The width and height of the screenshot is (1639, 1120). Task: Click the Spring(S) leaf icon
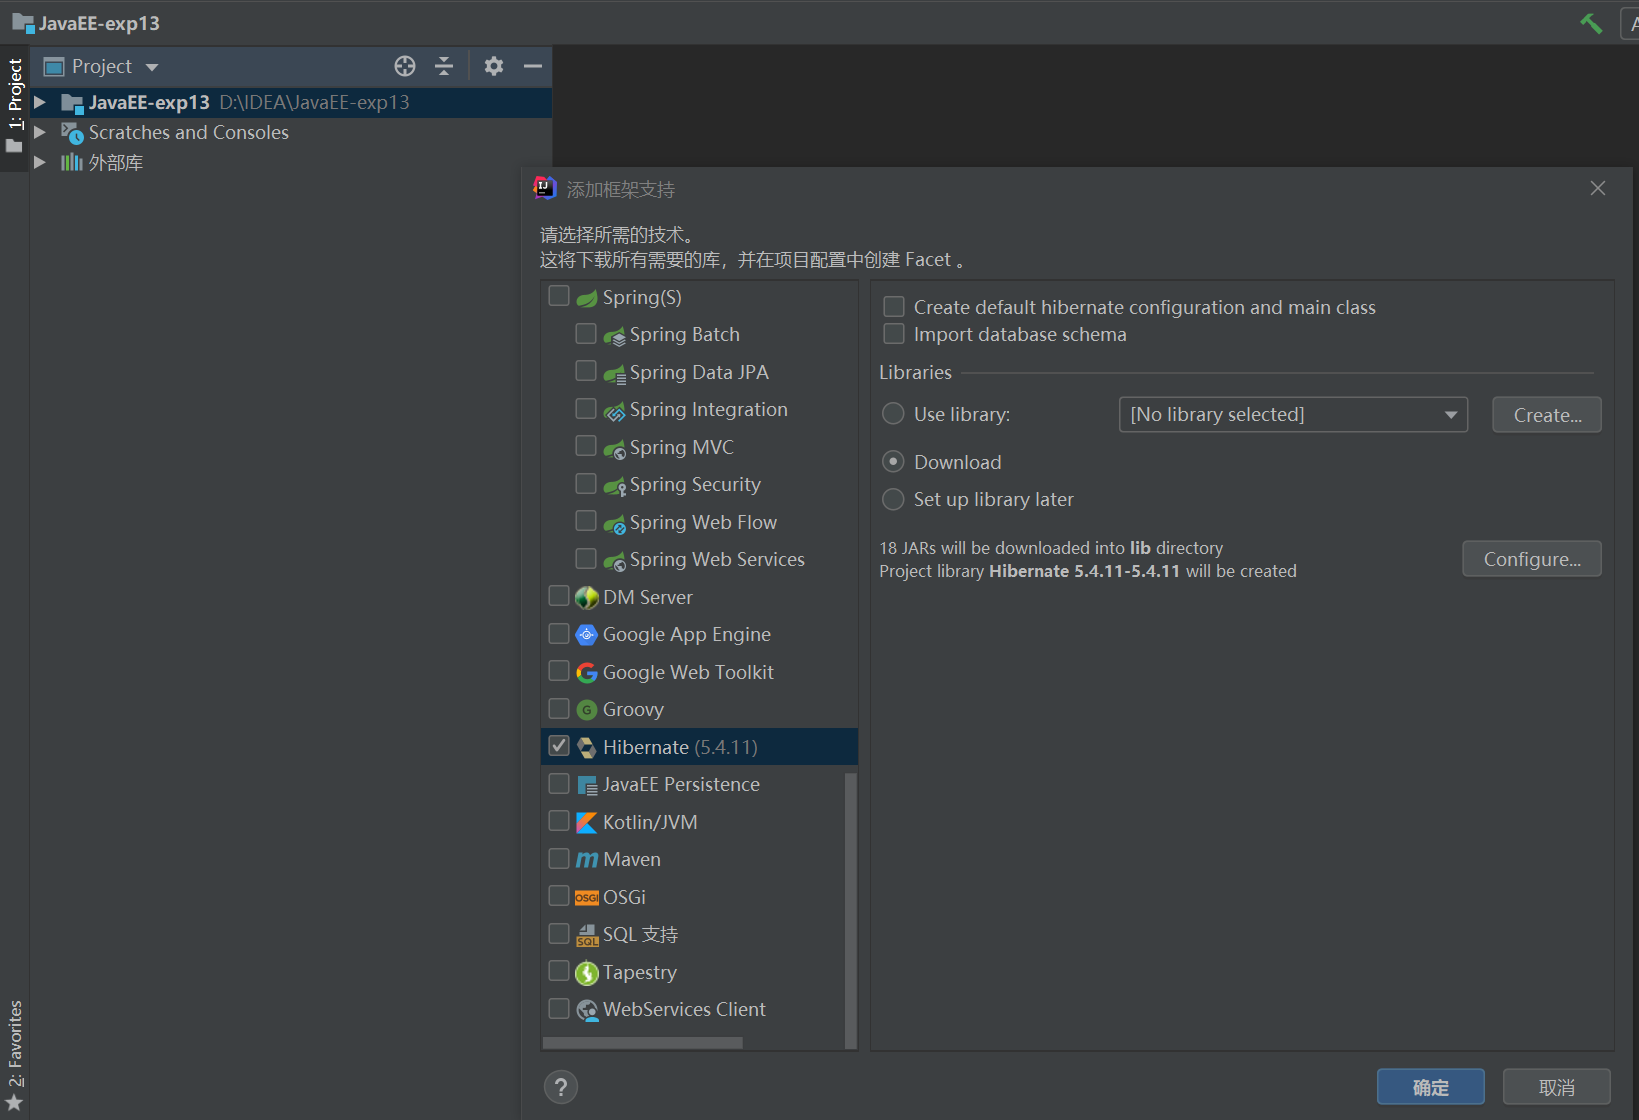coord(587,298)
